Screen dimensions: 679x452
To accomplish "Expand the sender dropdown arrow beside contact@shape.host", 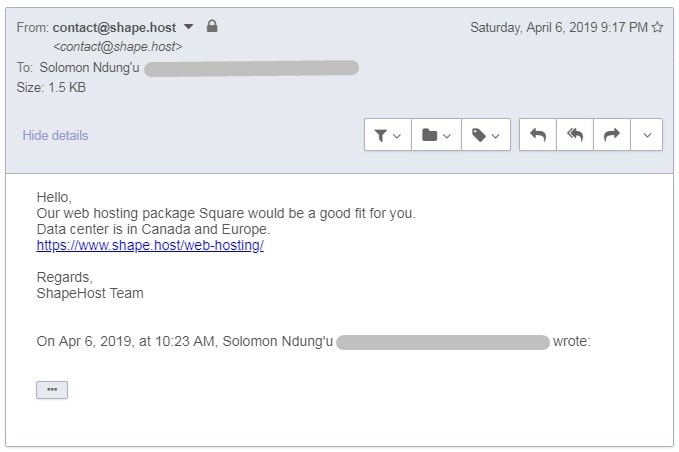I will (x=188, y=27).
